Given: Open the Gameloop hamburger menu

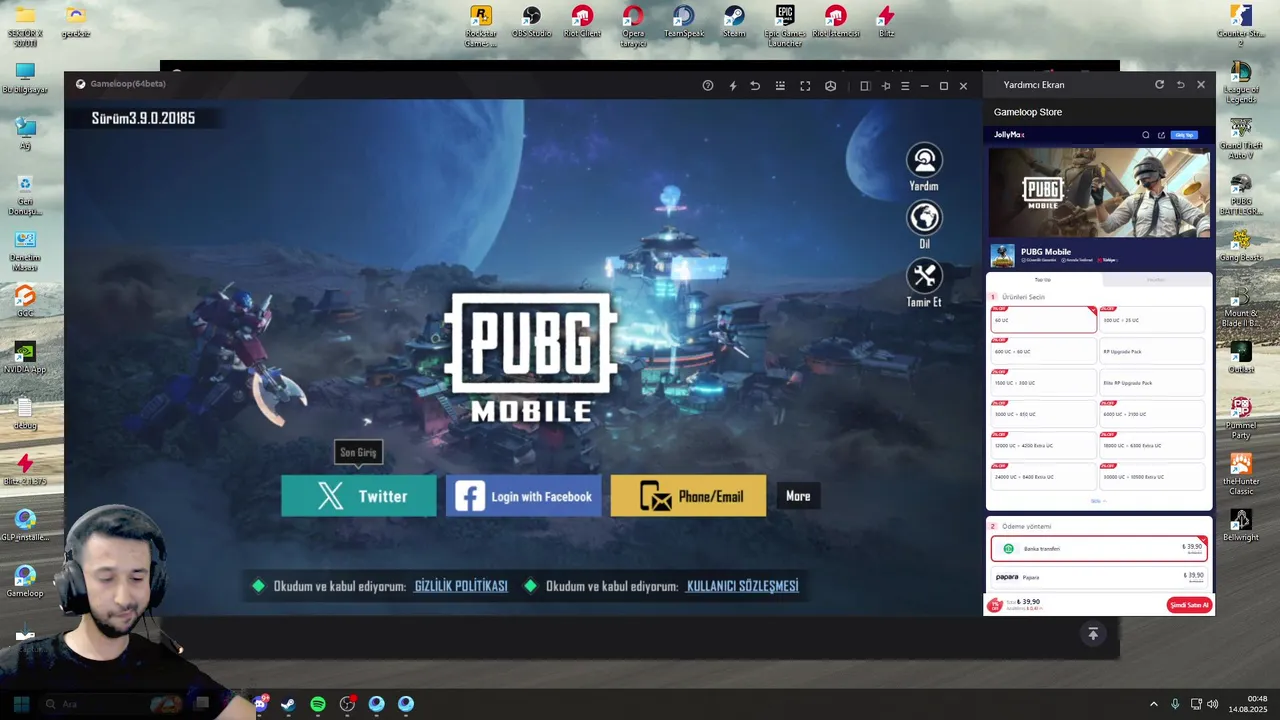Looking at the screenshot, I should 905,86.
